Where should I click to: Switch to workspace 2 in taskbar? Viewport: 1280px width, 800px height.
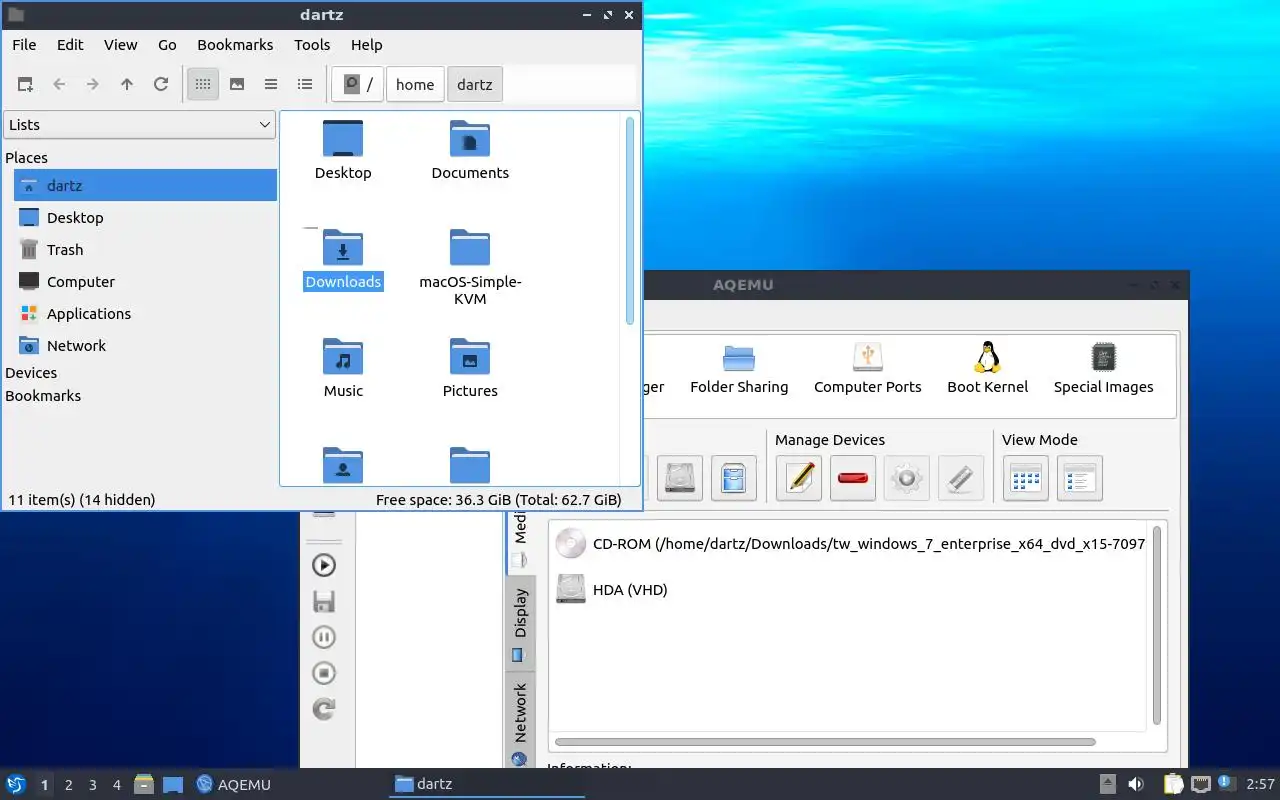point(68,785)
